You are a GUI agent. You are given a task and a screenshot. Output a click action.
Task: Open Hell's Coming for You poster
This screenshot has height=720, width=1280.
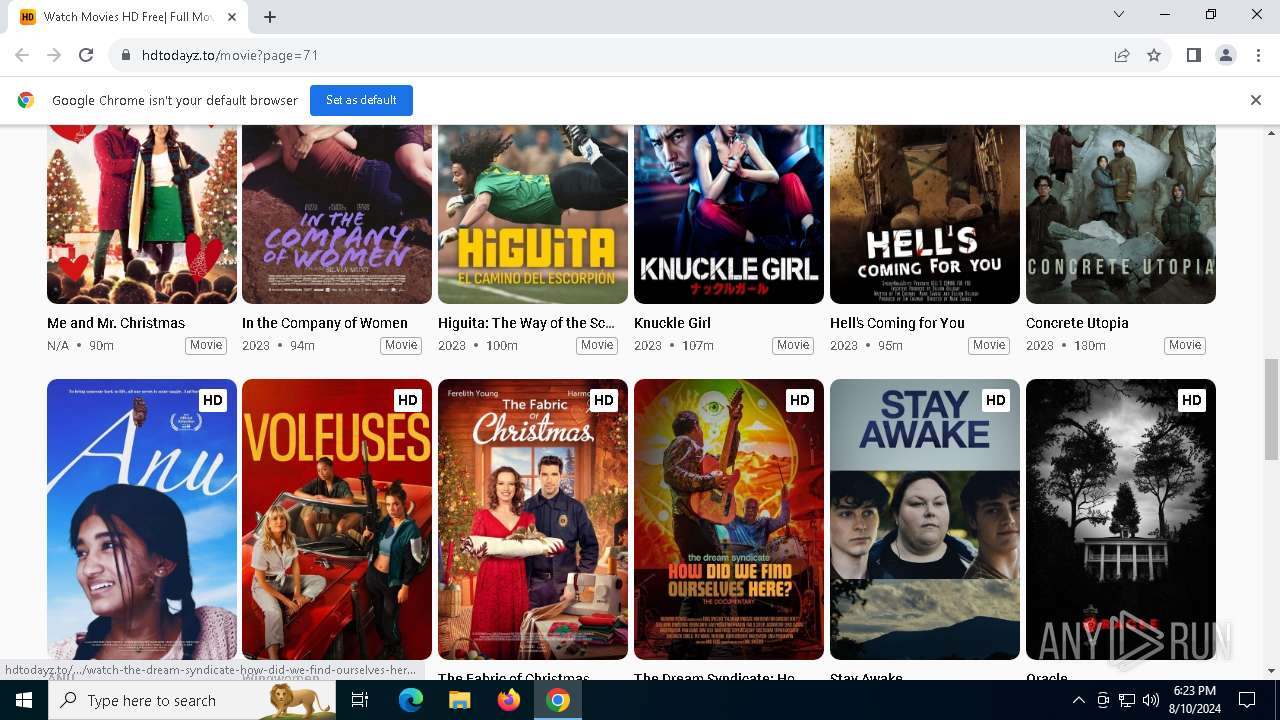click(925, 214)
